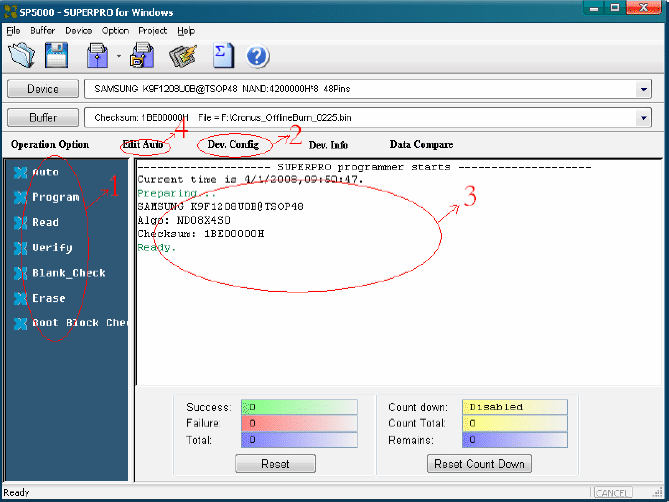The width and height of the screenshot is (669, 502).
Task: Open Edit Auto
Action: pos(143,145)
